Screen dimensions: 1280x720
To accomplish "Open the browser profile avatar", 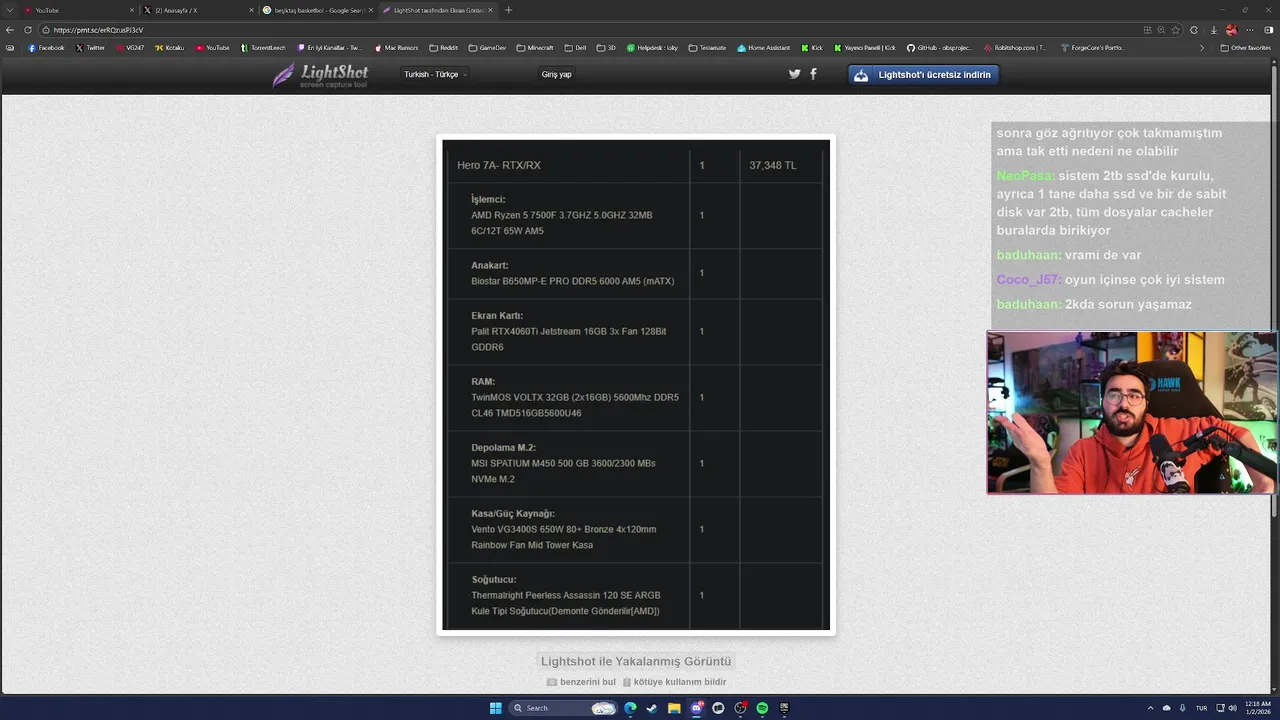I will tap(1232, 30).
